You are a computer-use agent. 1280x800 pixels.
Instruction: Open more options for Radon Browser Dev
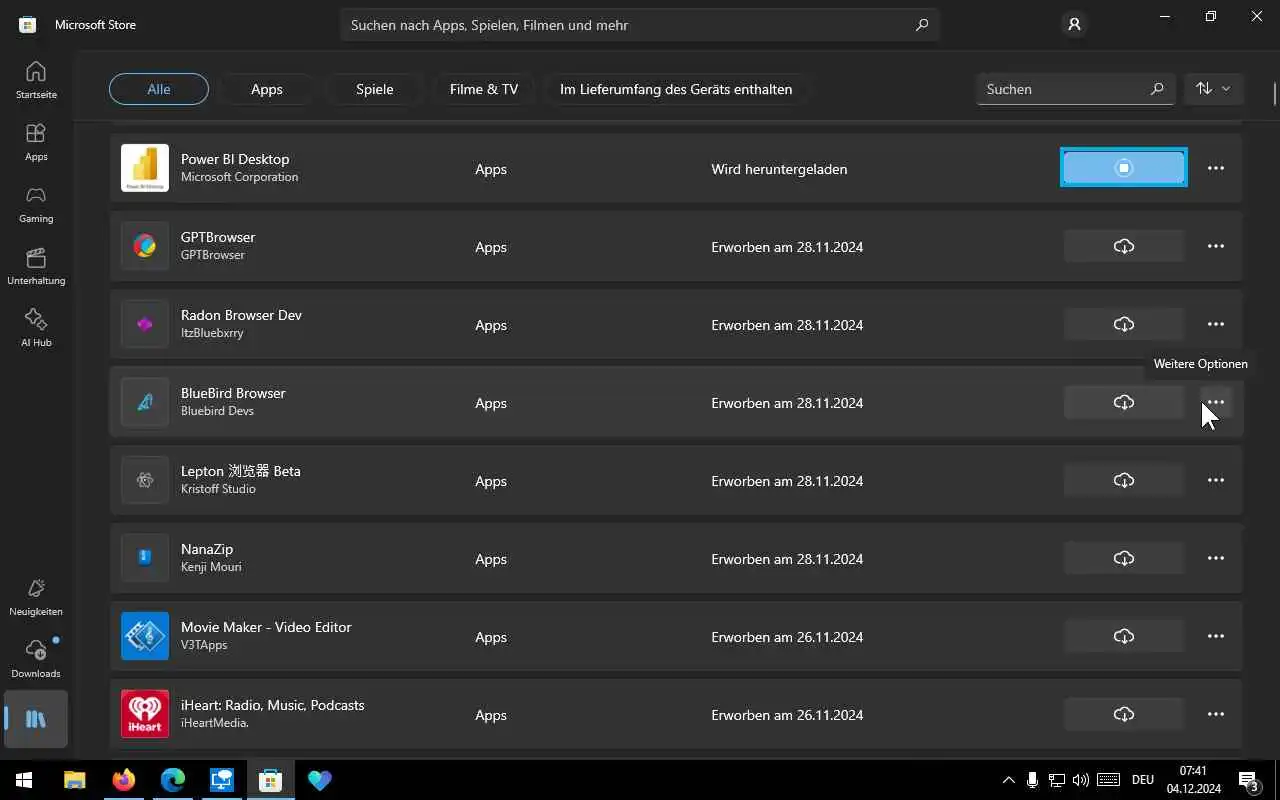click(1216, 324)
